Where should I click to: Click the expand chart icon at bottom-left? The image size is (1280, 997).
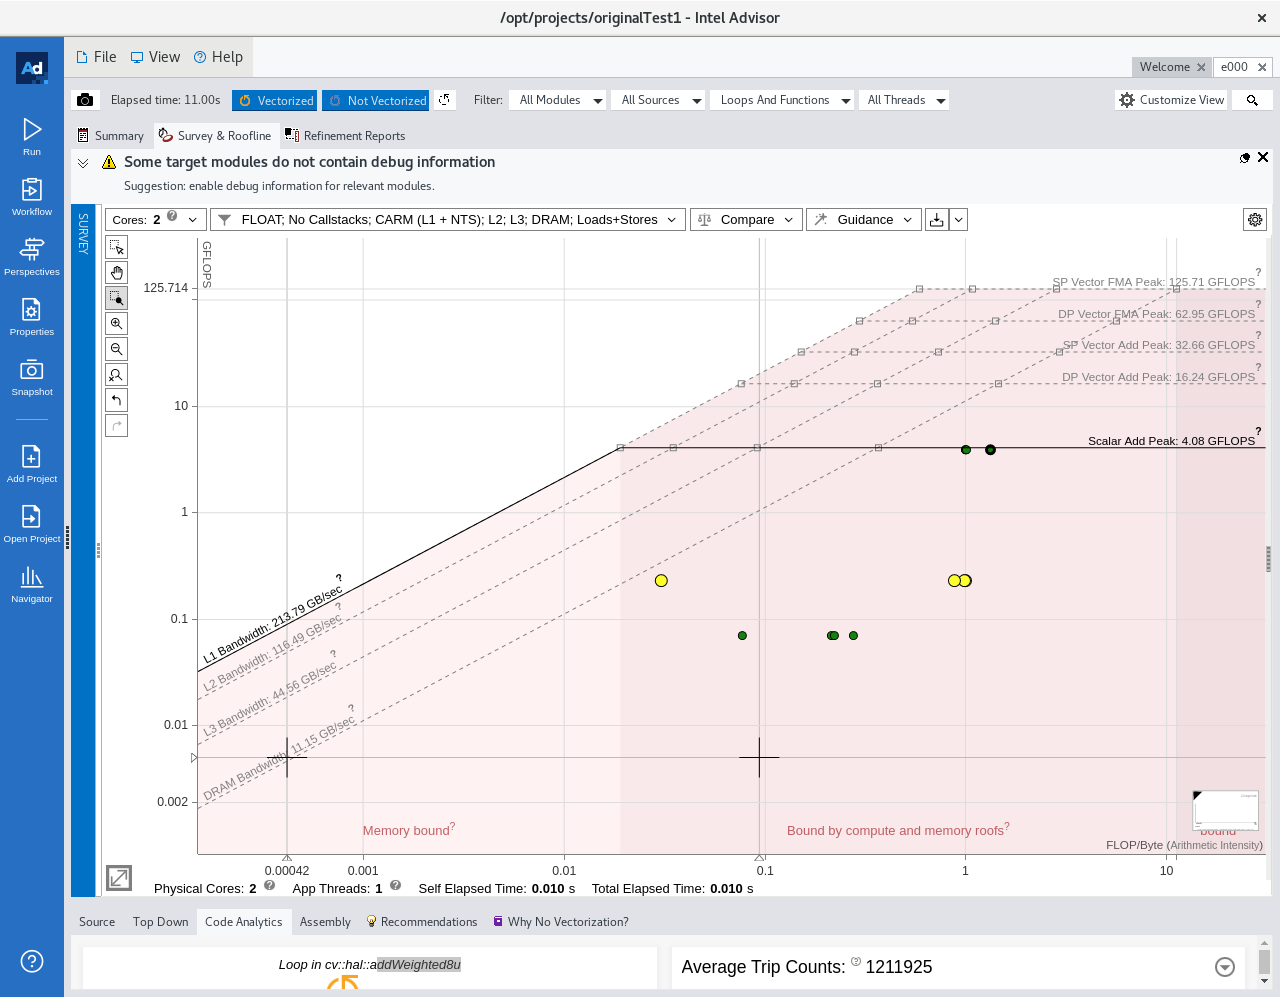pos(118,878)
